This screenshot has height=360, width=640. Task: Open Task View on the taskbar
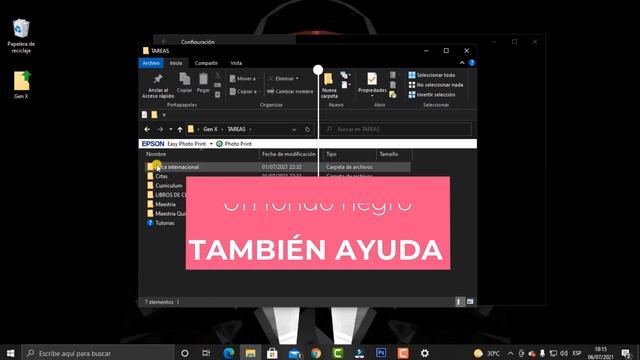coord(206,353)
